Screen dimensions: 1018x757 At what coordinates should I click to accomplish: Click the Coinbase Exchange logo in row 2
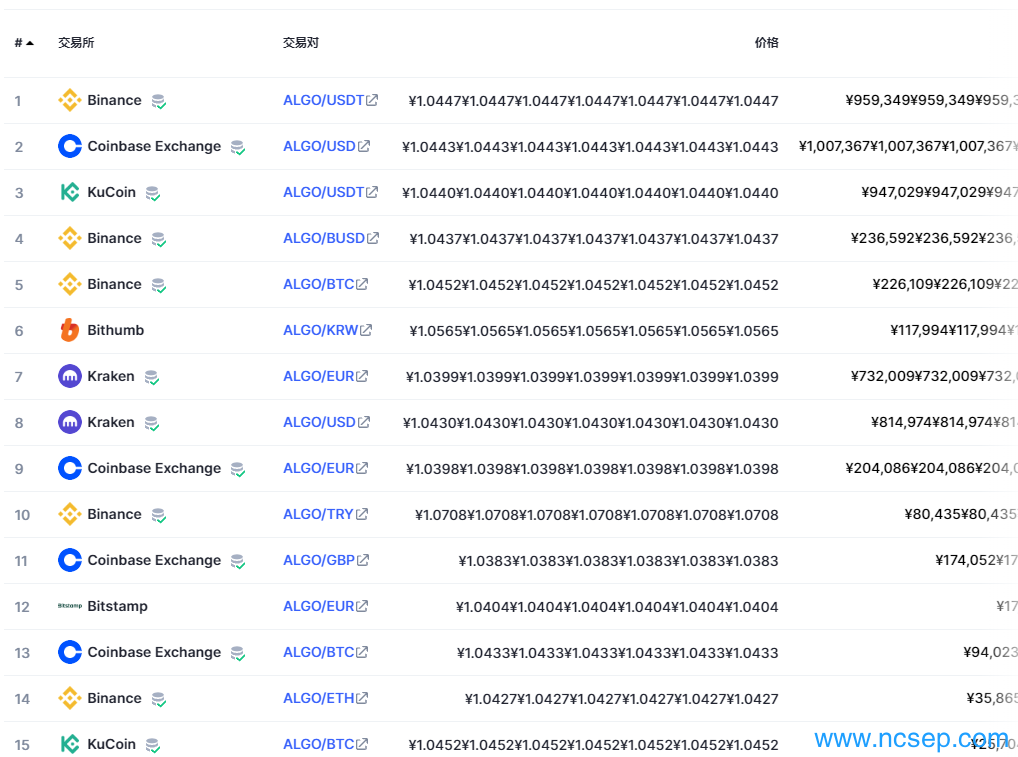(x=69, y=147)
